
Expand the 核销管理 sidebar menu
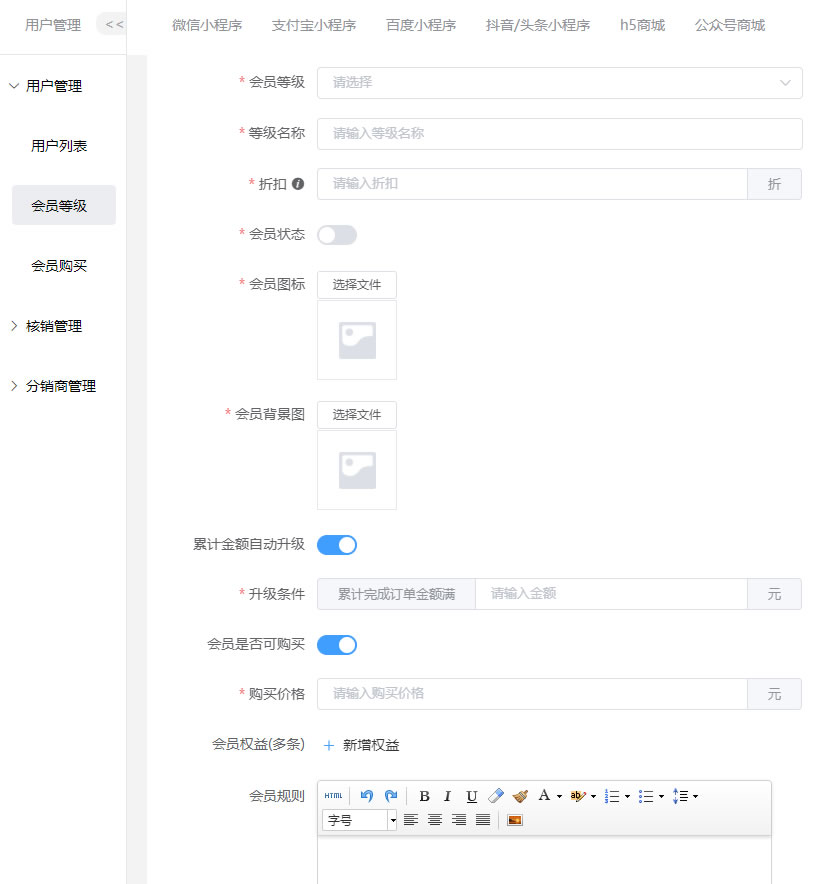[54, 326]
